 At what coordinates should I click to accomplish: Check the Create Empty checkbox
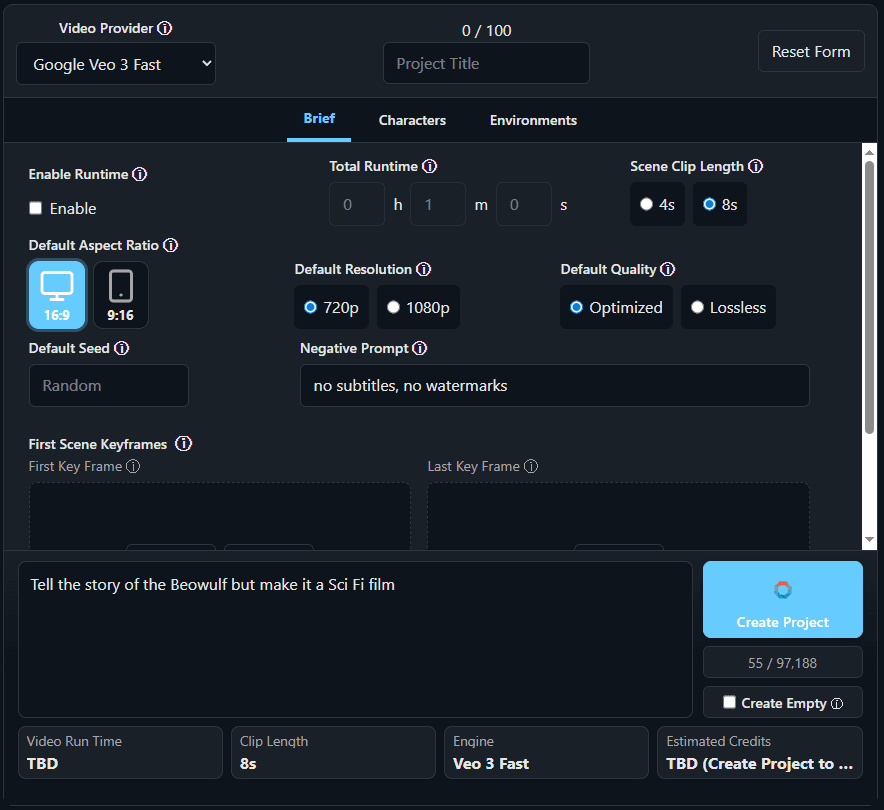point(728,702)
